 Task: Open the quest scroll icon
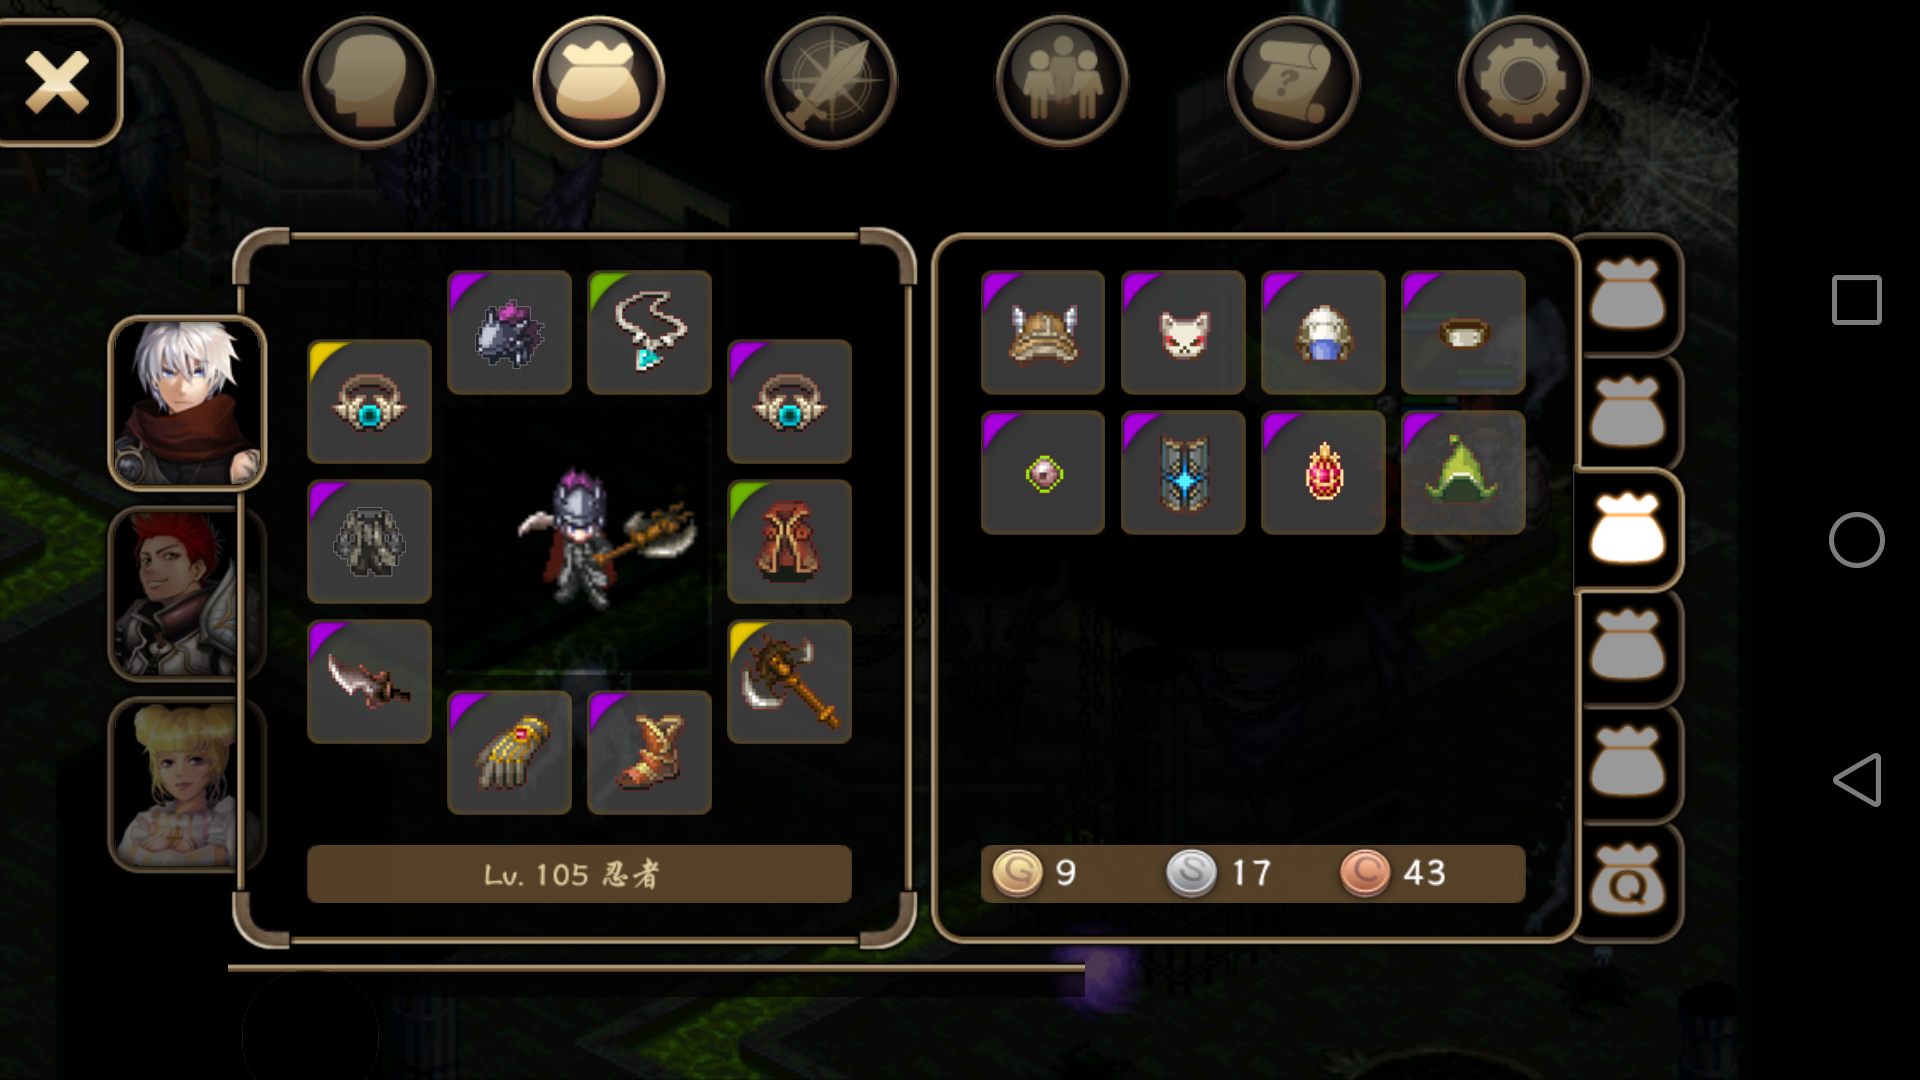coord(1292,82)
